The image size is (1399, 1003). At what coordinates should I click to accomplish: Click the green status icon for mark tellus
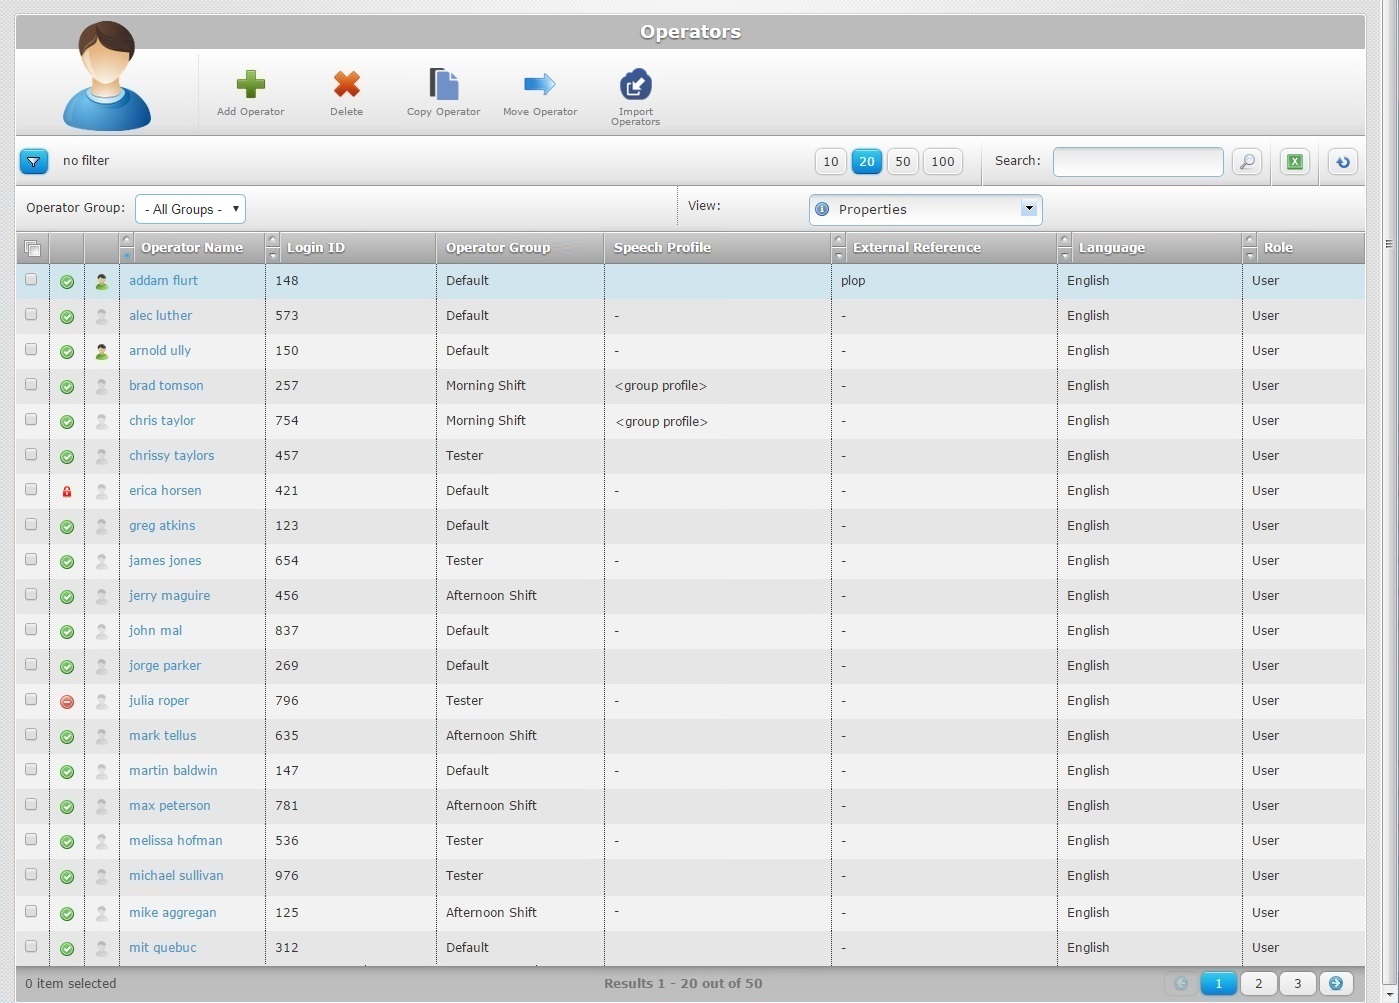click(67, 737)
